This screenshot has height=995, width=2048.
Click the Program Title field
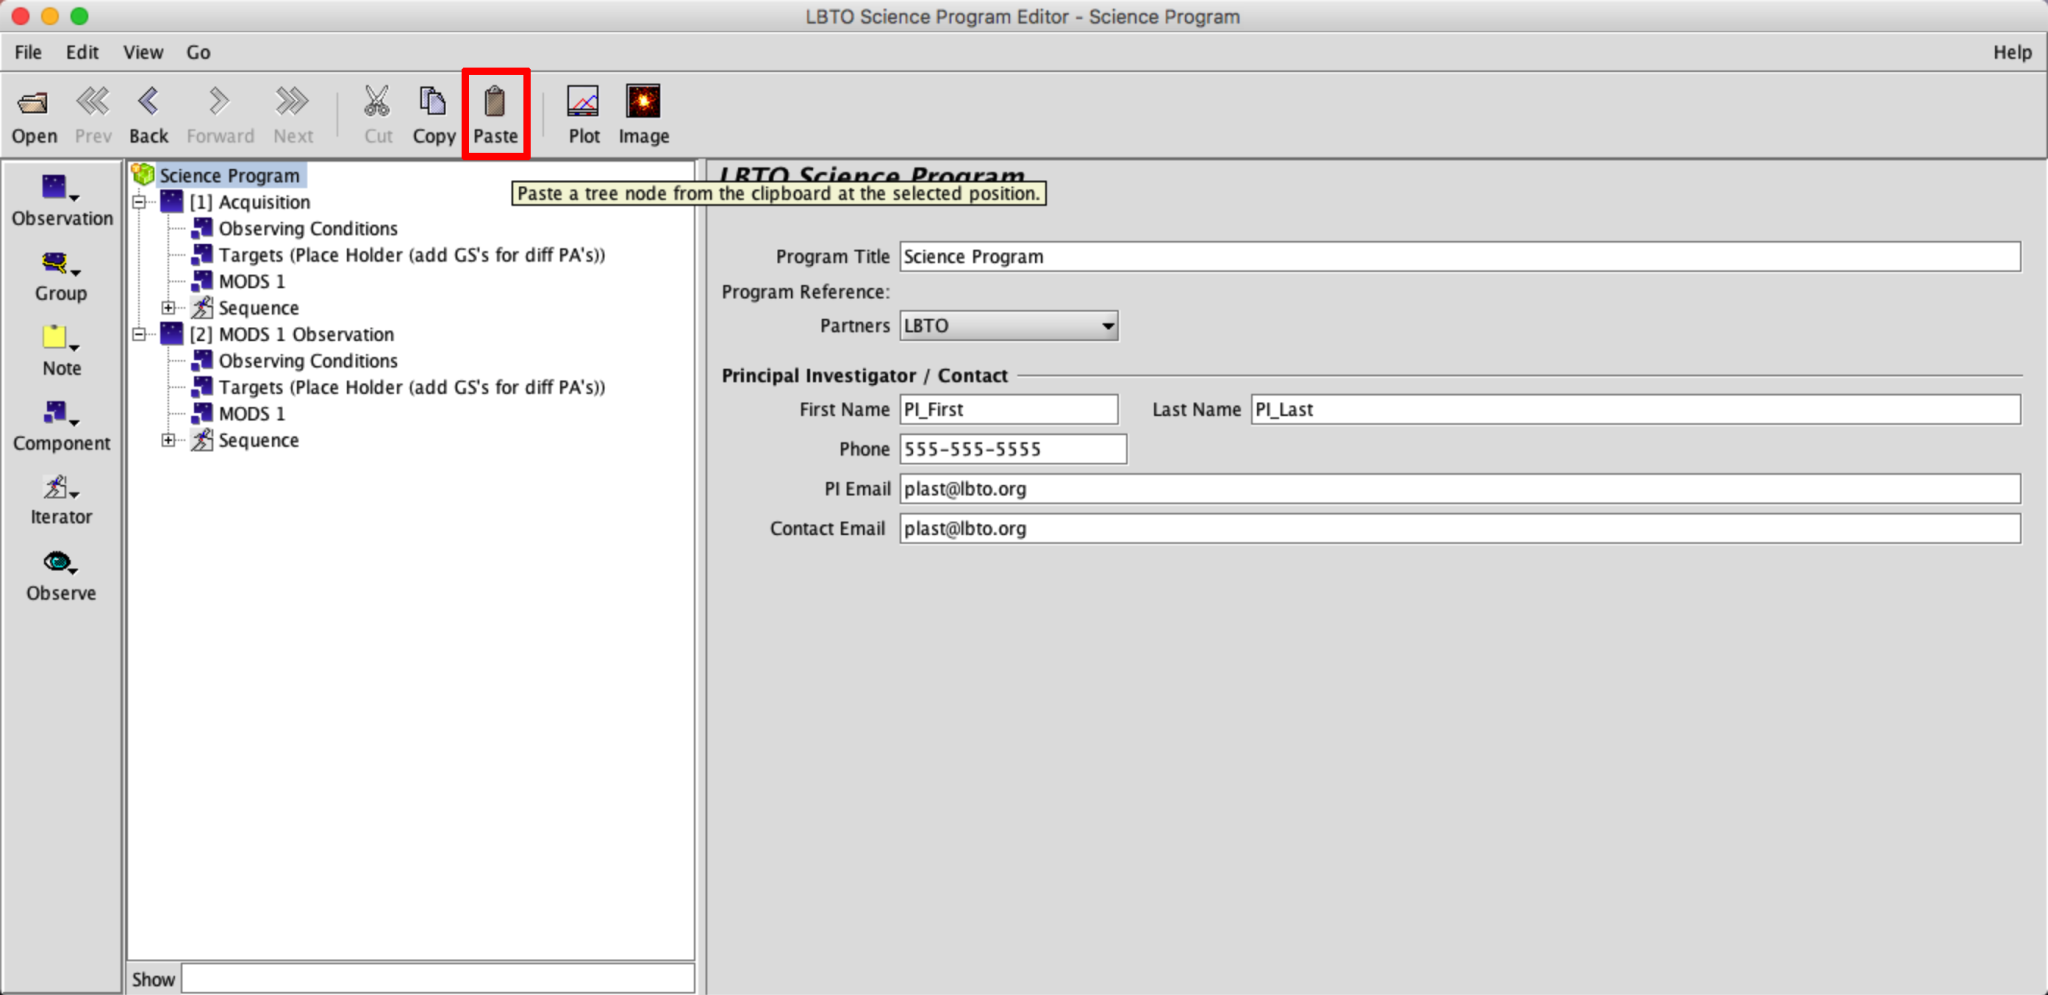point(1460,256)
